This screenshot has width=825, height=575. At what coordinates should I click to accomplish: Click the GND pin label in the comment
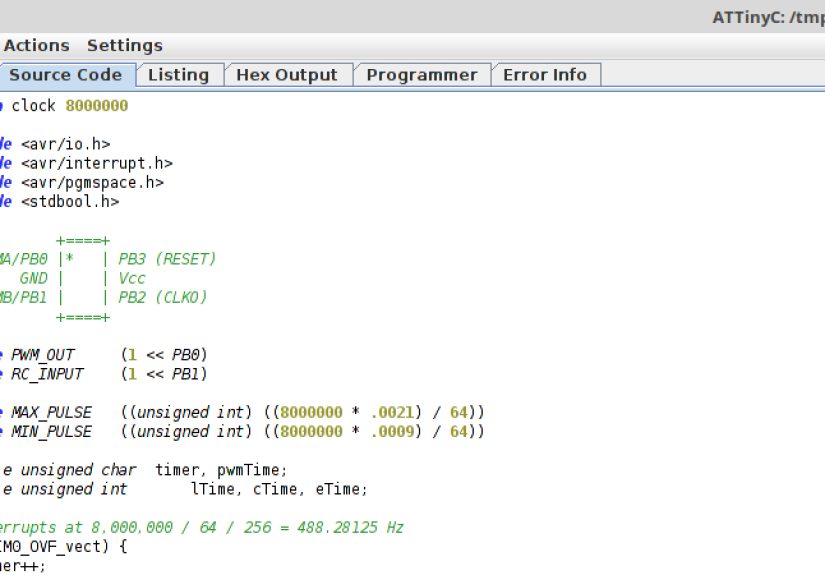34,278
